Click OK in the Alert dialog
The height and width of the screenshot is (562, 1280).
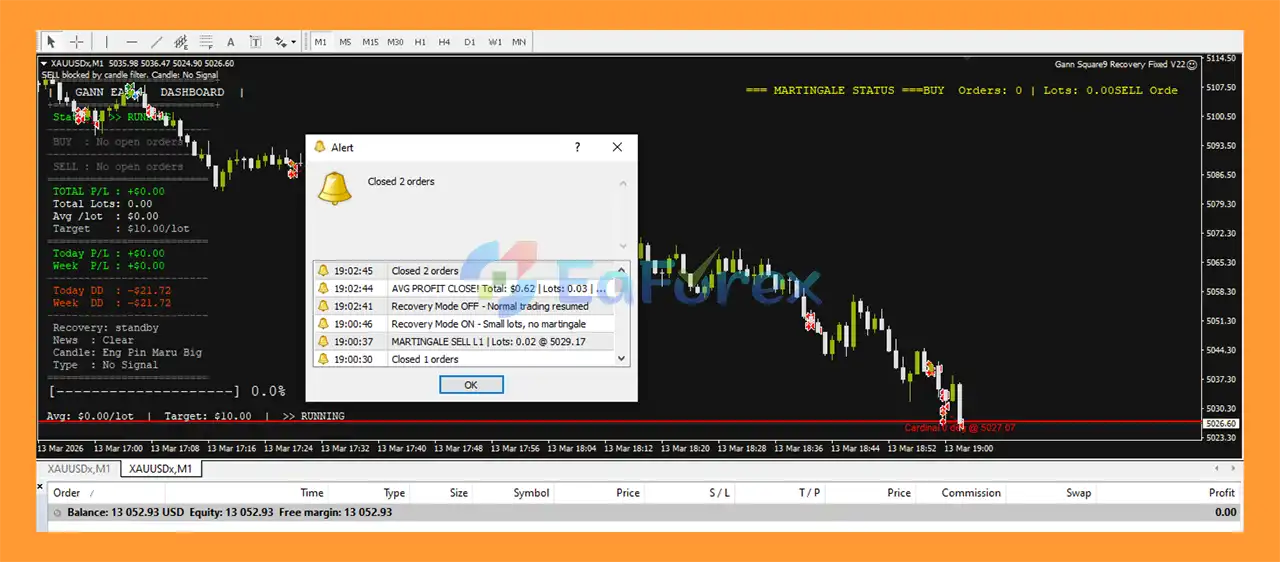pyautogui.click(x=471, y=384)
